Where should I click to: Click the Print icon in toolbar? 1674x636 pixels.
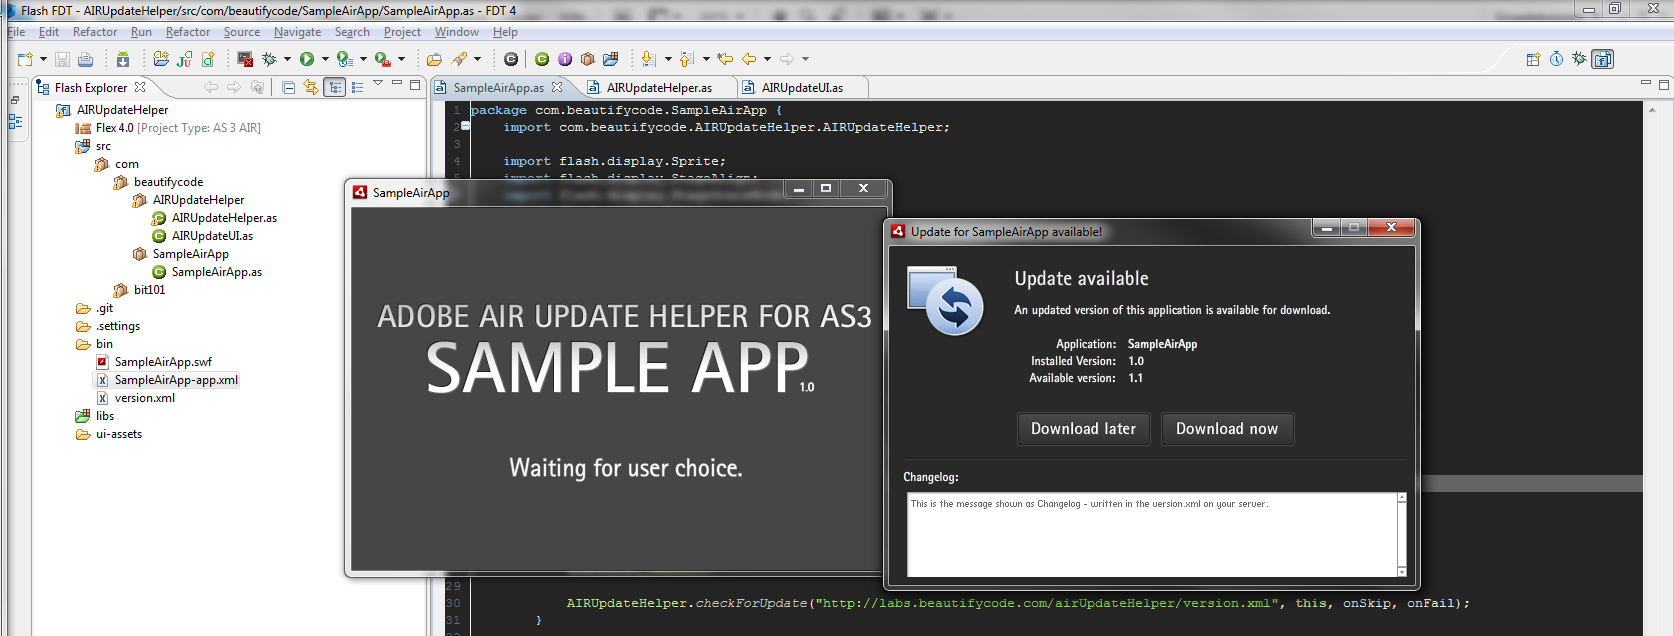point(85,59)
